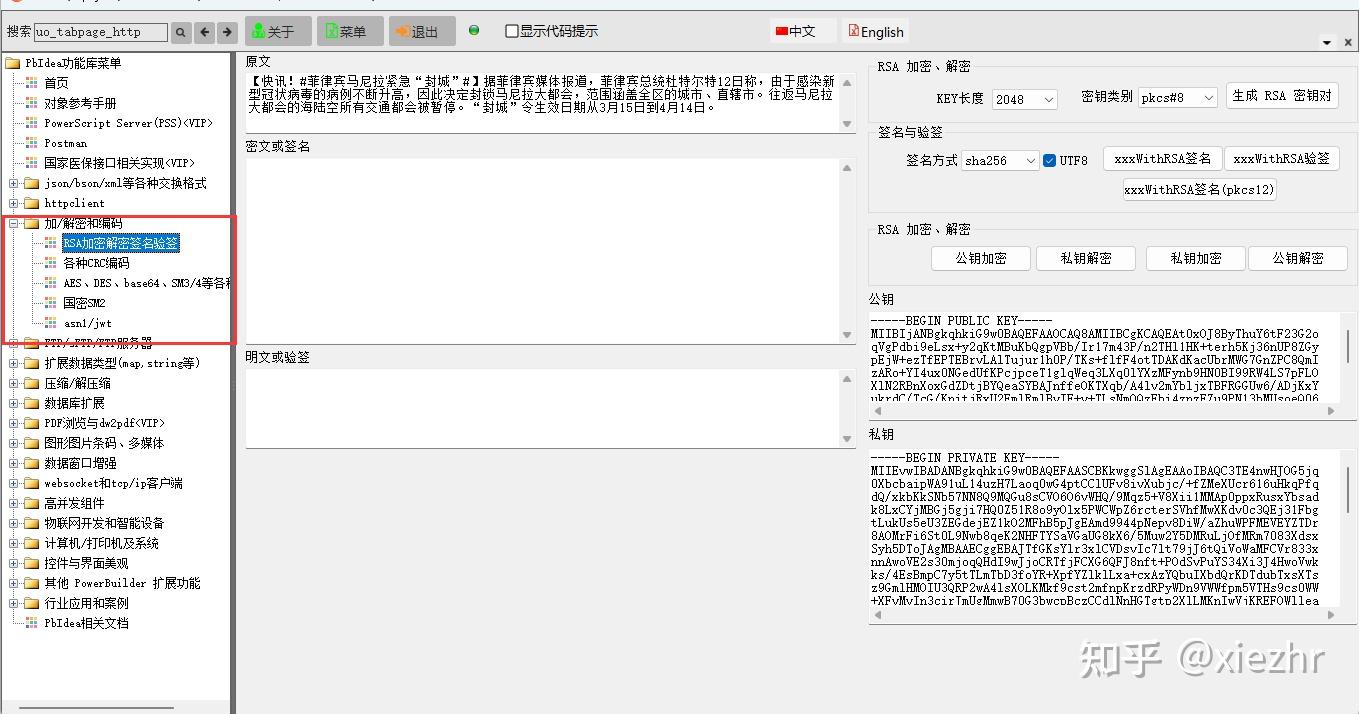Click down arrow of 原文 scrollbar
Image resolution: width=1359 pixels, height=714 pixels.
(847, 124)
